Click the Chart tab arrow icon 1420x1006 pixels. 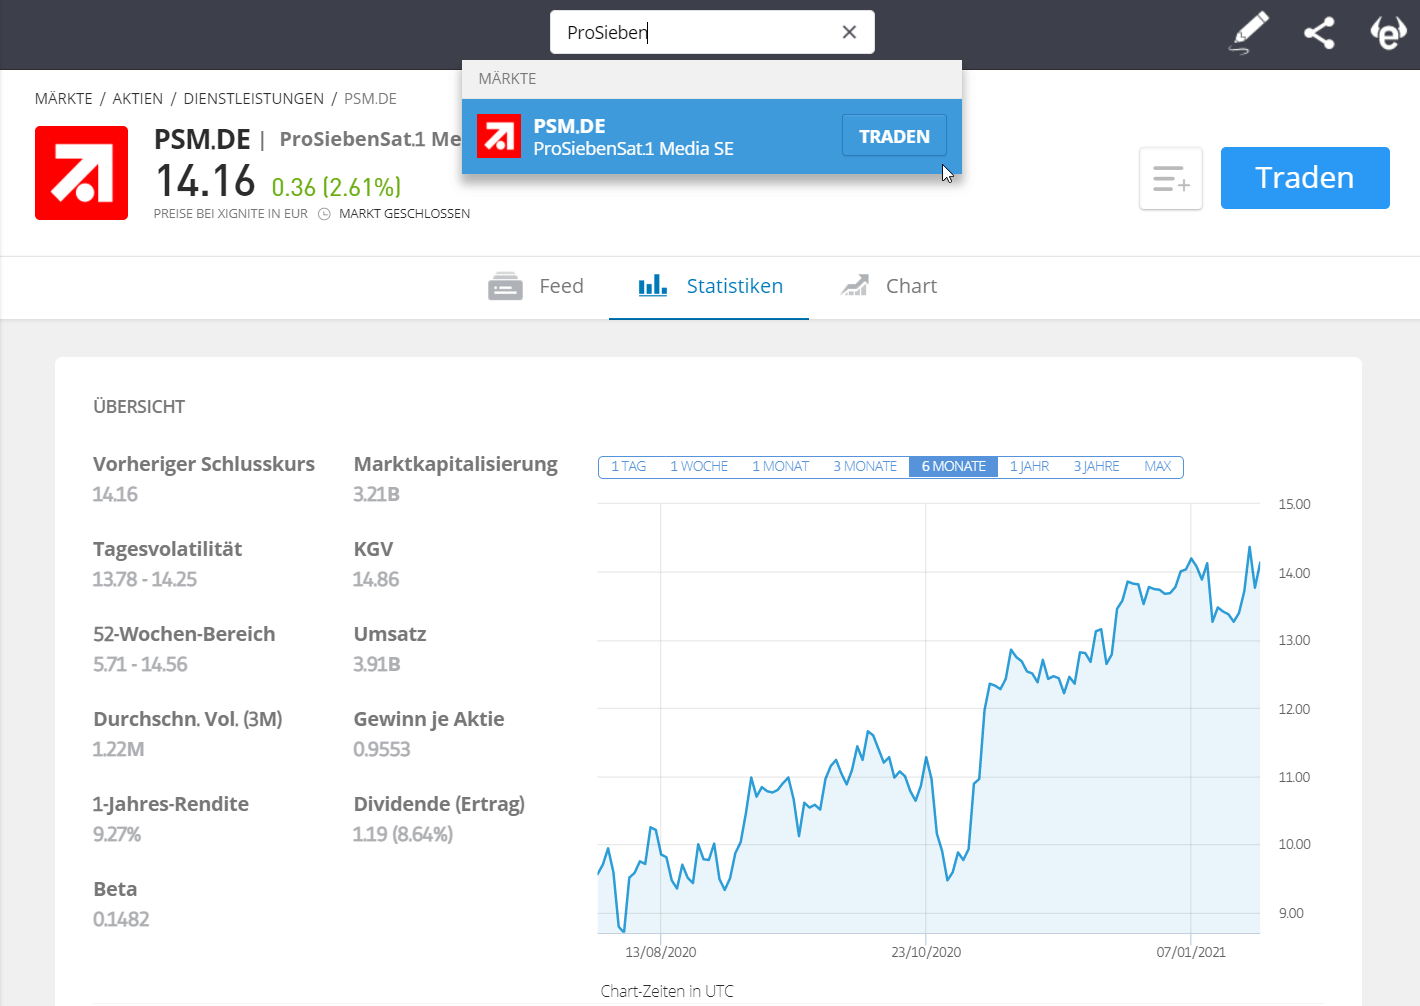(855, 286)
